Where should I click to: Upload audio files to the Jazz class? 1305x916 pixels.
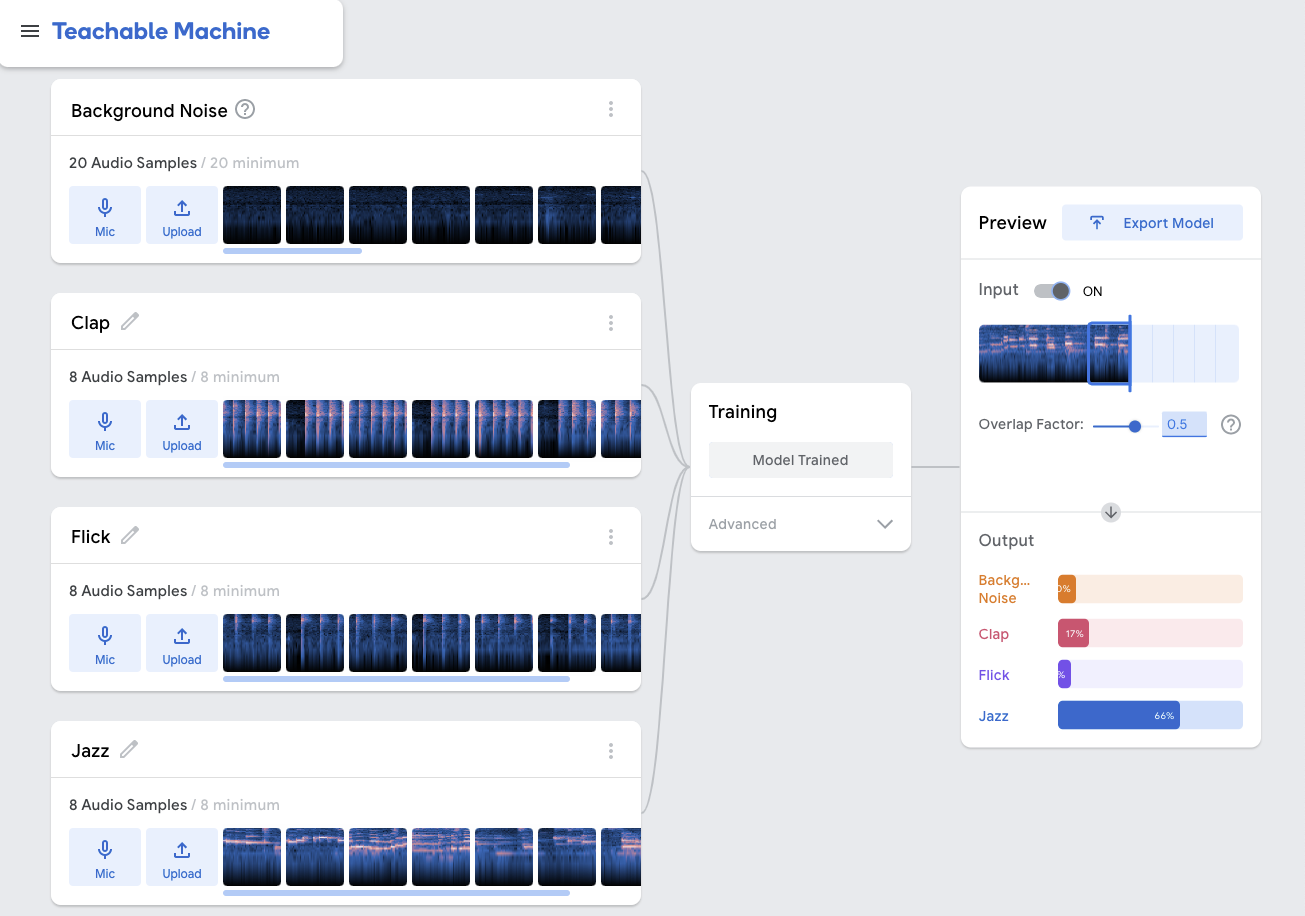182,857
